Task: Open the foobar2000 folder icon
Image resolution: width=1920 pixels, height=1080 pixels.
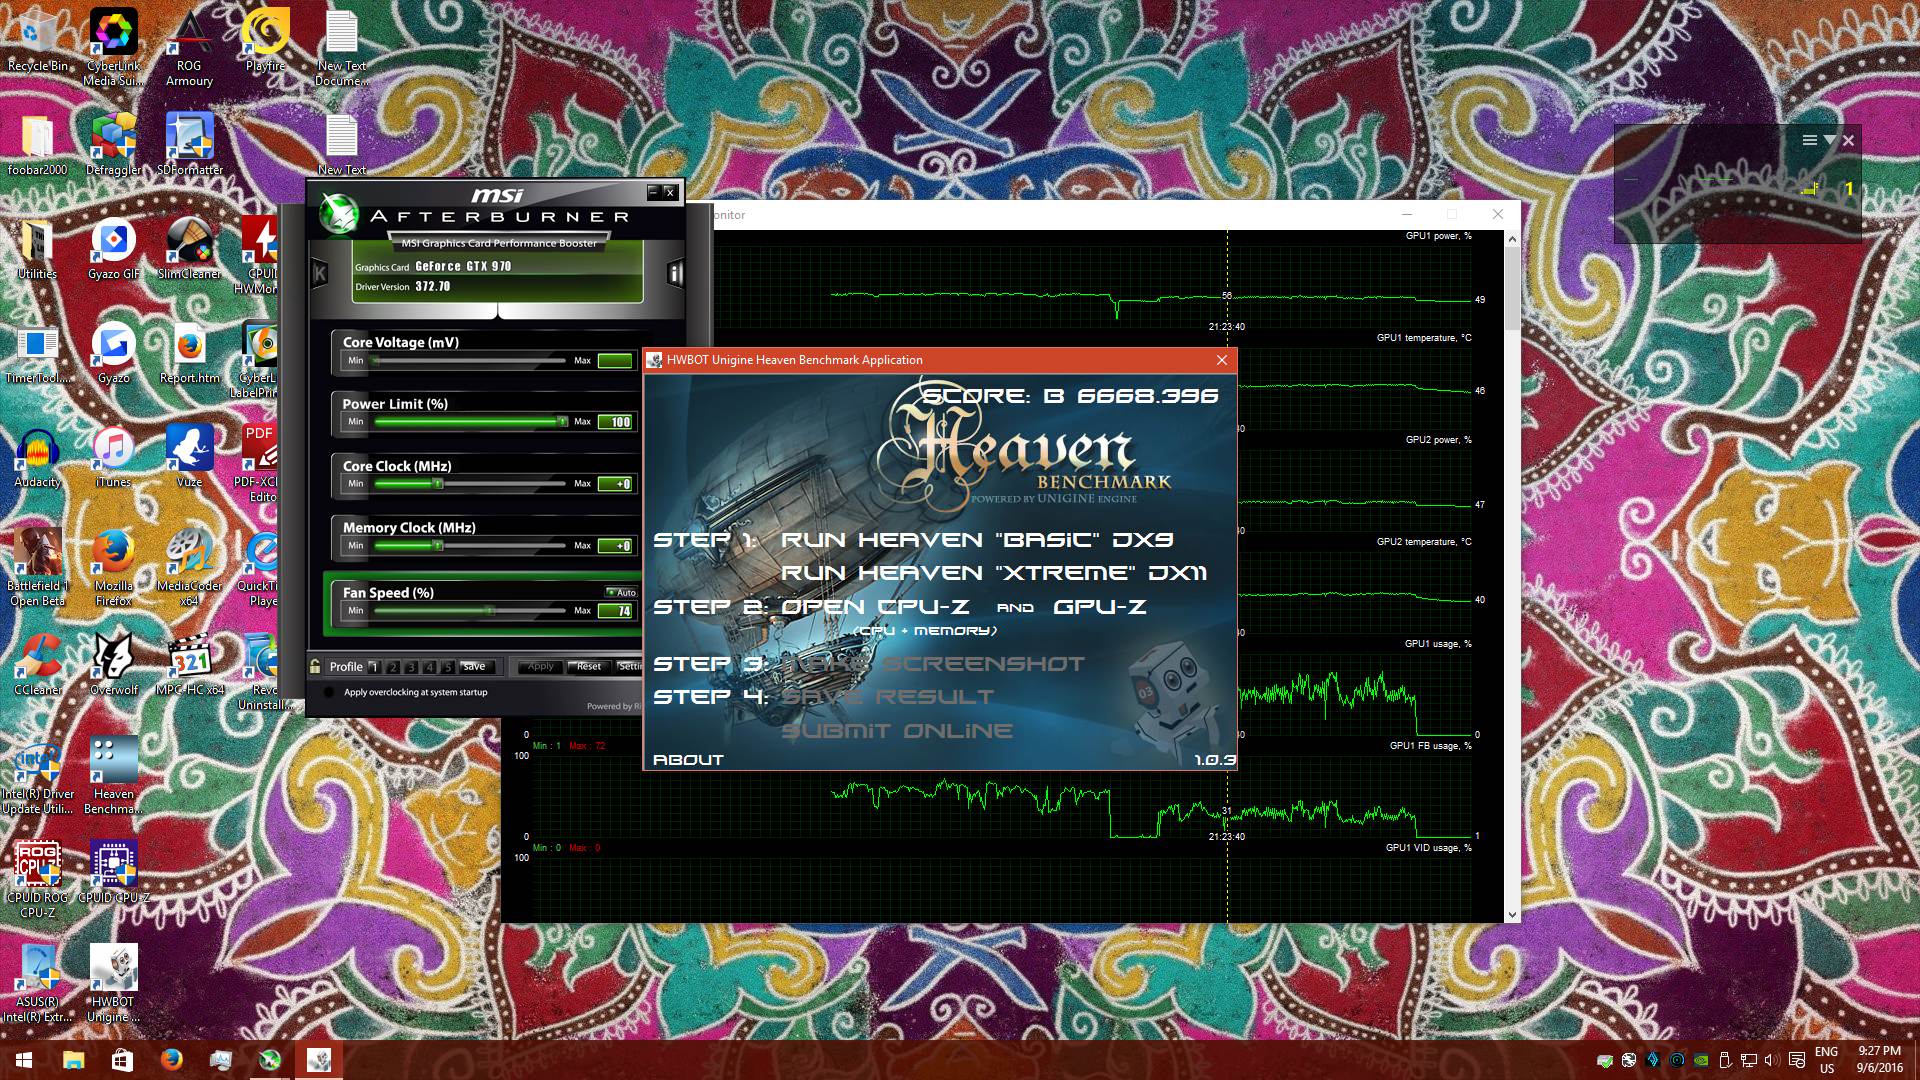Action: pos(38,145)
